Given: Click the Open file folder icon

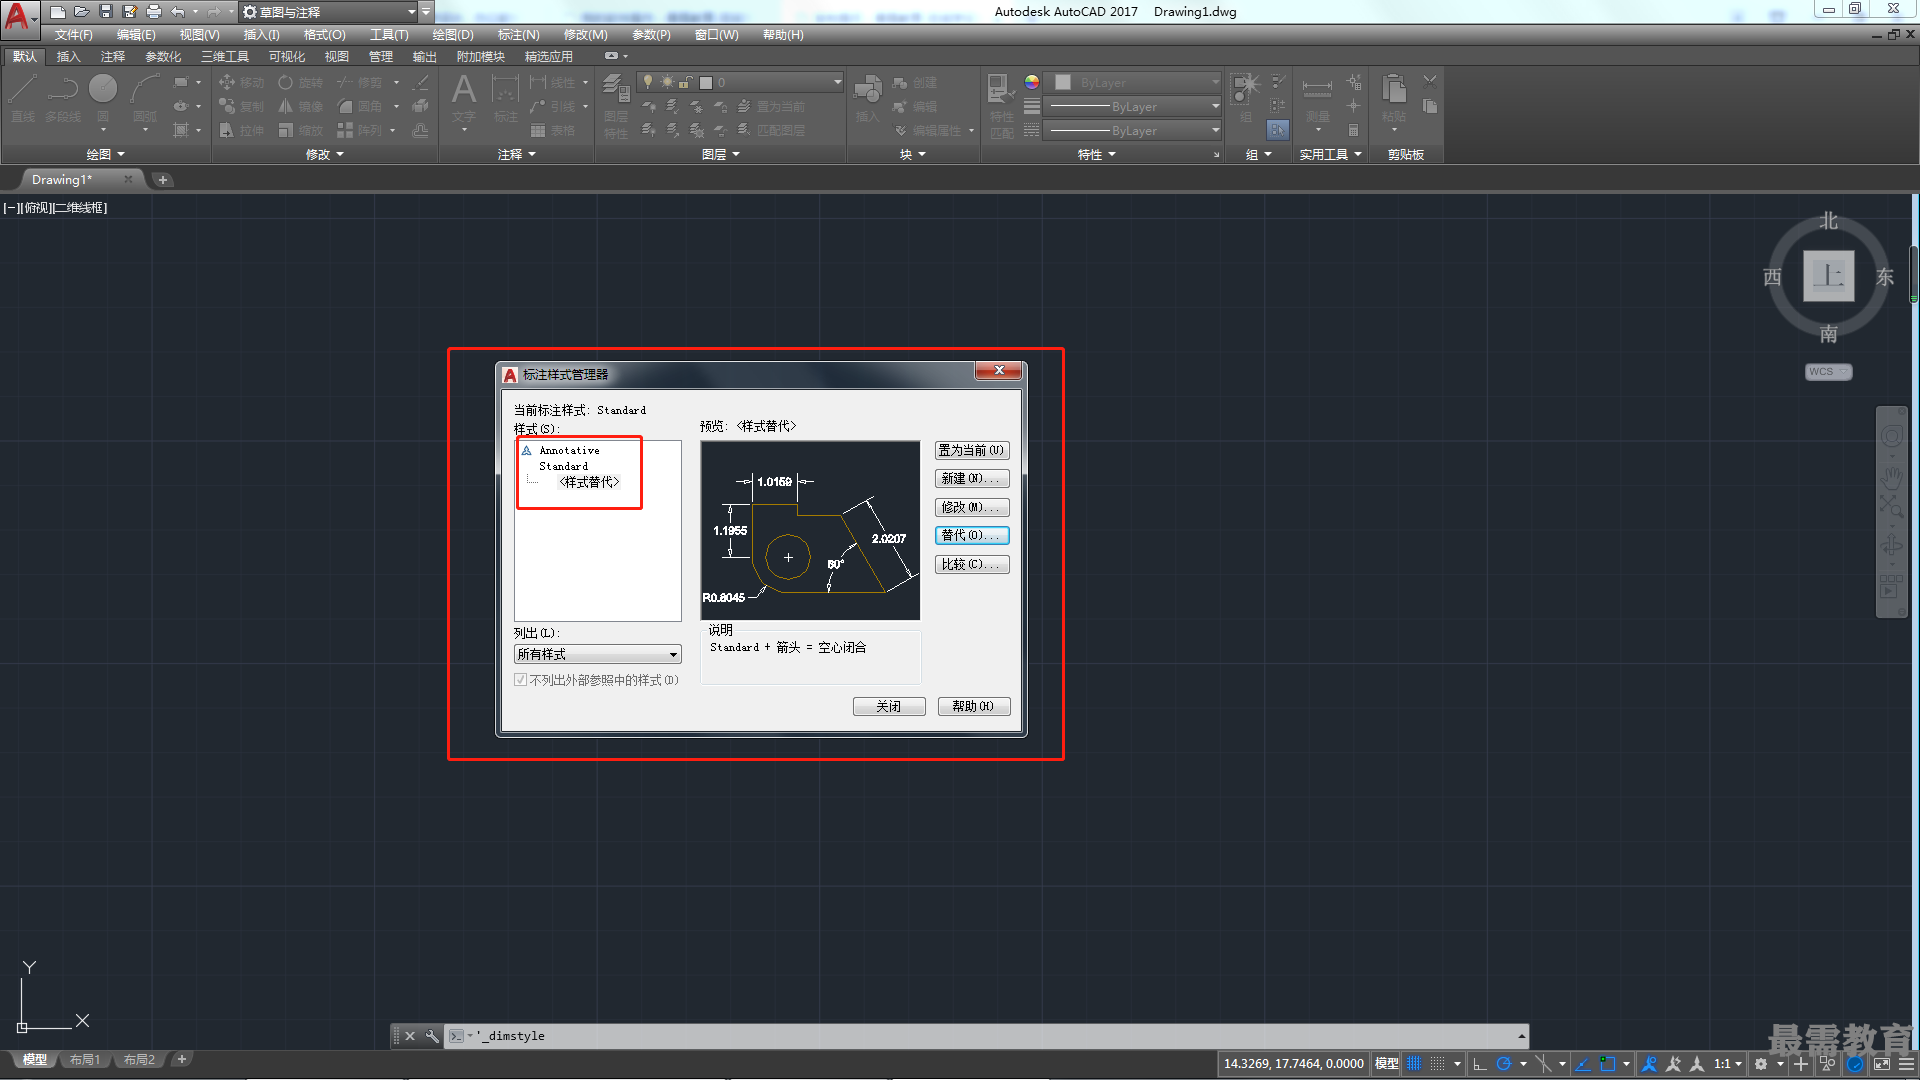Looking at the screenshot, I should click(x=81, y=11).
